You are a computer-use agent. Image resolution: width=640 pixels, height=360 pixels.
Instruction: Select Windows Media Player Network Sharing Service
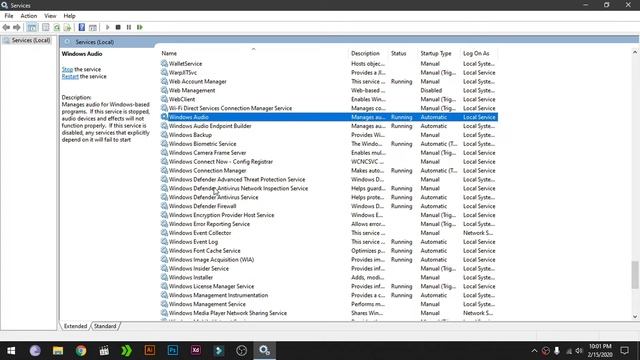[329, 313]
